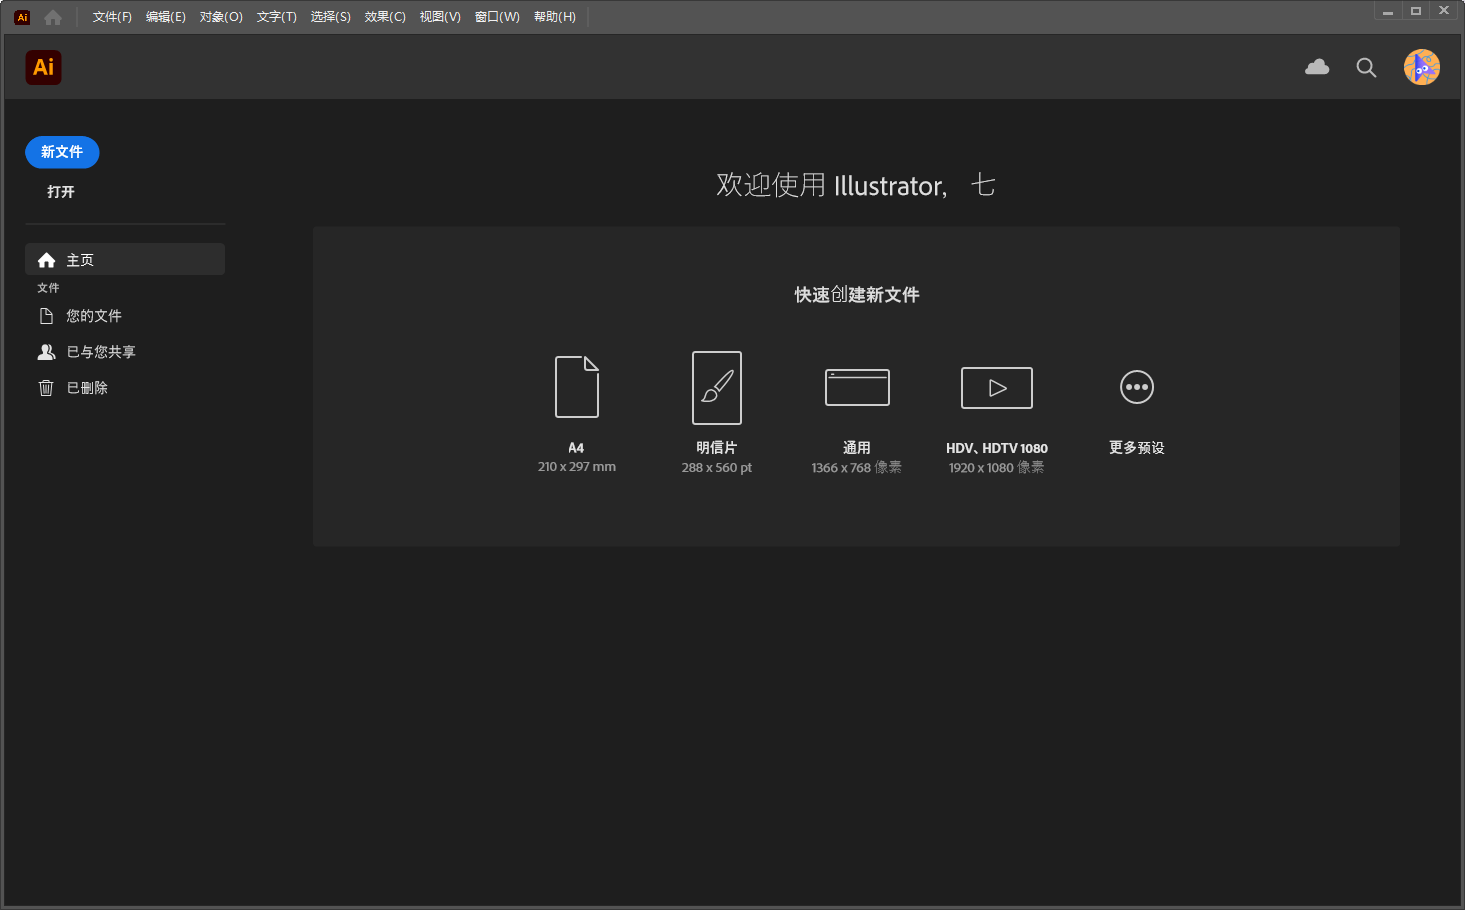Open the 窗口(W) menu
Viewport: 1465px width, 910px height.
coord(497,16)
